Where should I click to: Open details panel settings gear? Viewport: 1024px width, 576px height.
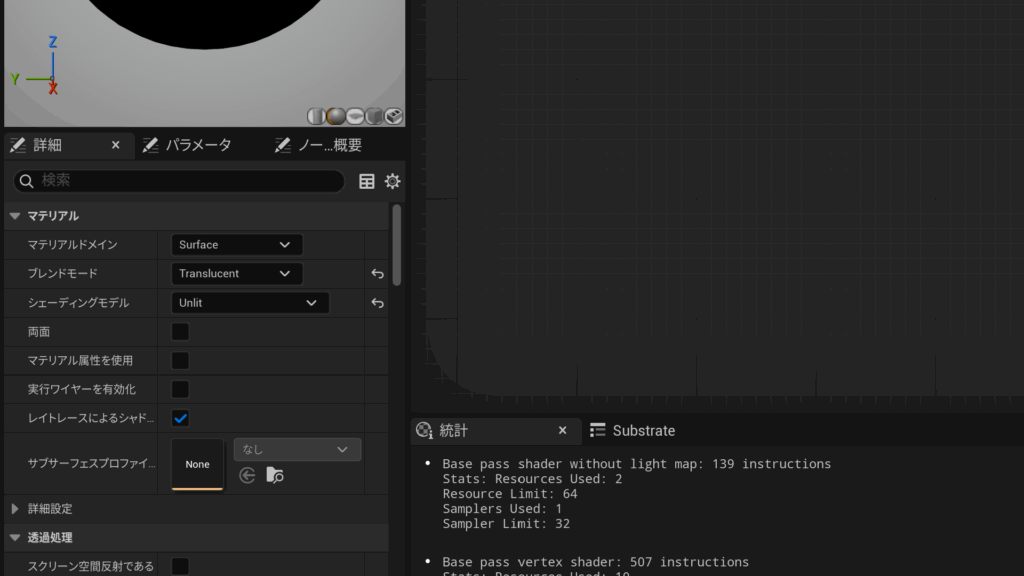pos(392,181)
